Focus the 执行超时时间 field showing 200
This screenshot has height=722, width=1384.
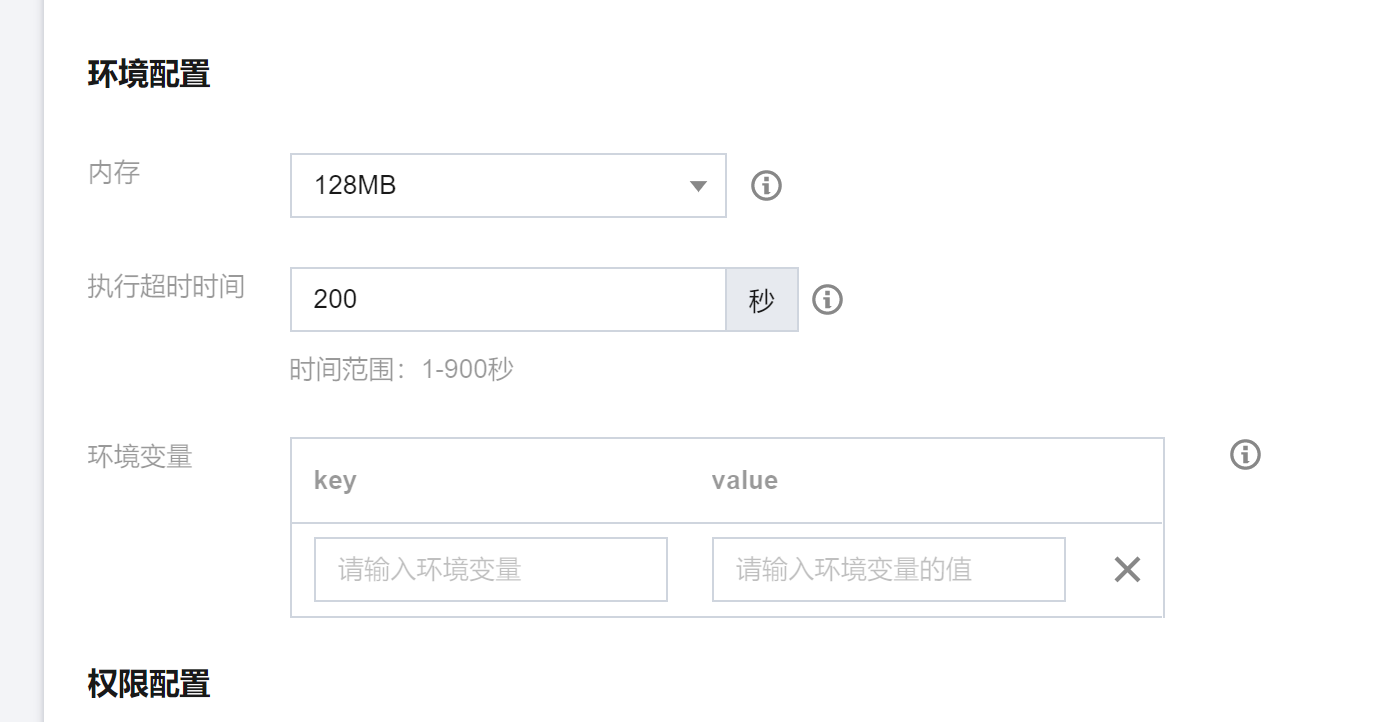click(508, 299)
